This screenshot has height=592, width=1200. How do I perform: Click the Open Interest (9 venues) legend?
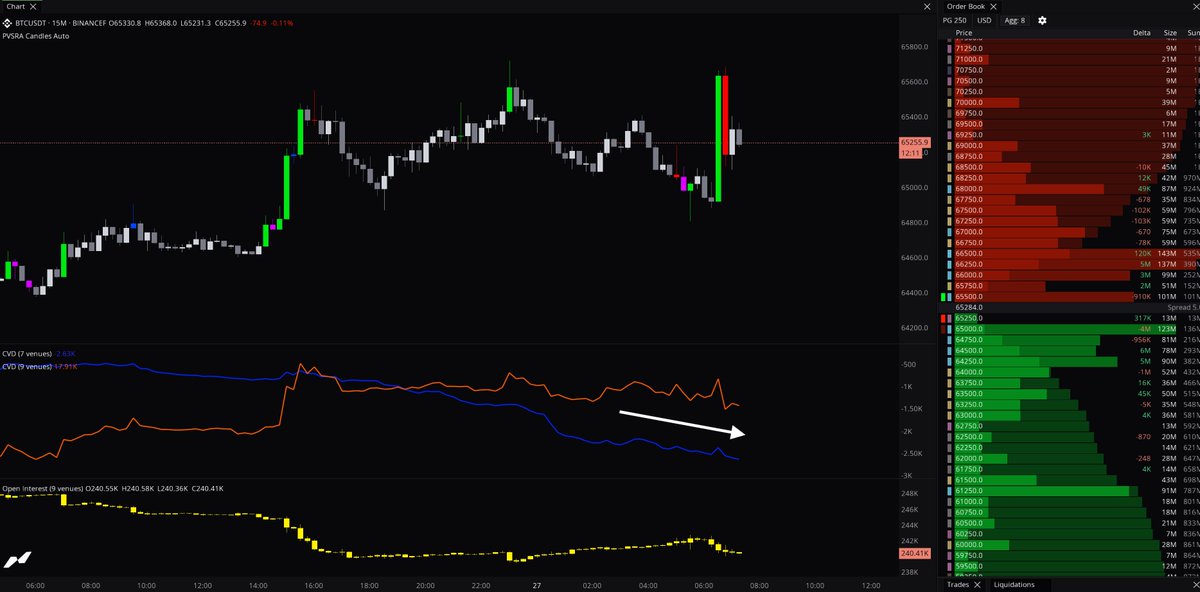[x=45, y=489]
